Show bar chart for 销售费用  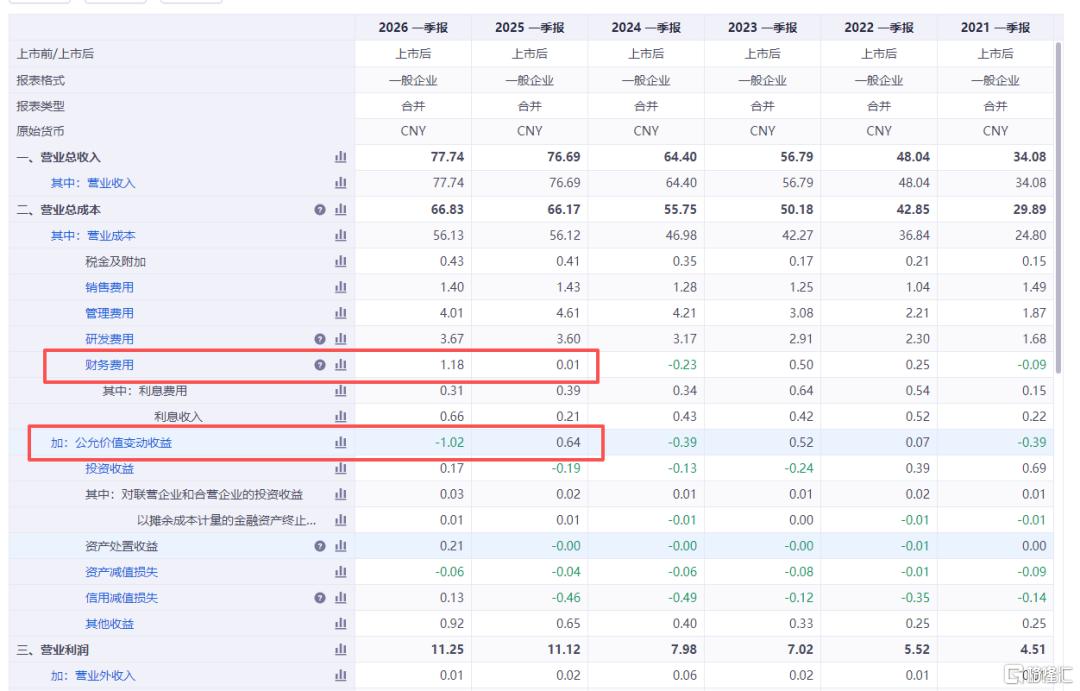[x=340, y=287]
